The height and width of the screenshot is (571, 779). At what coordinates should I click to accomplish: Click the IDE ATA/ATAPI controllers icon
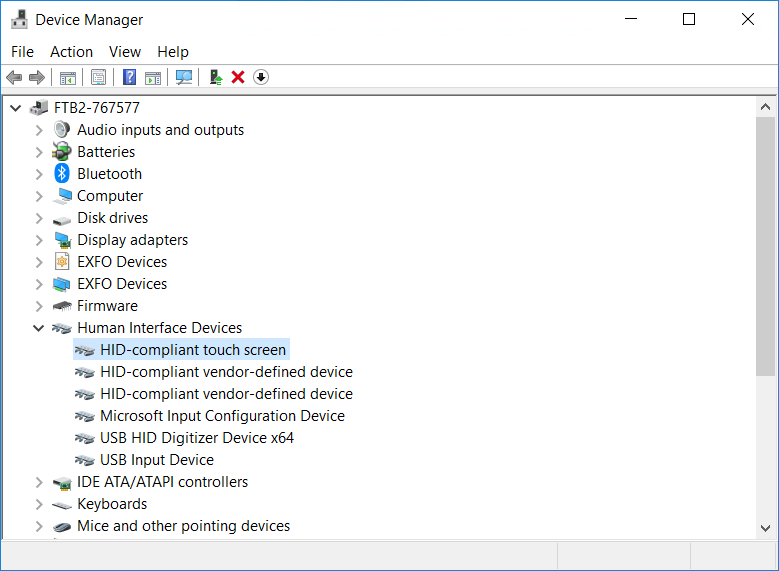tap(62, 483)
